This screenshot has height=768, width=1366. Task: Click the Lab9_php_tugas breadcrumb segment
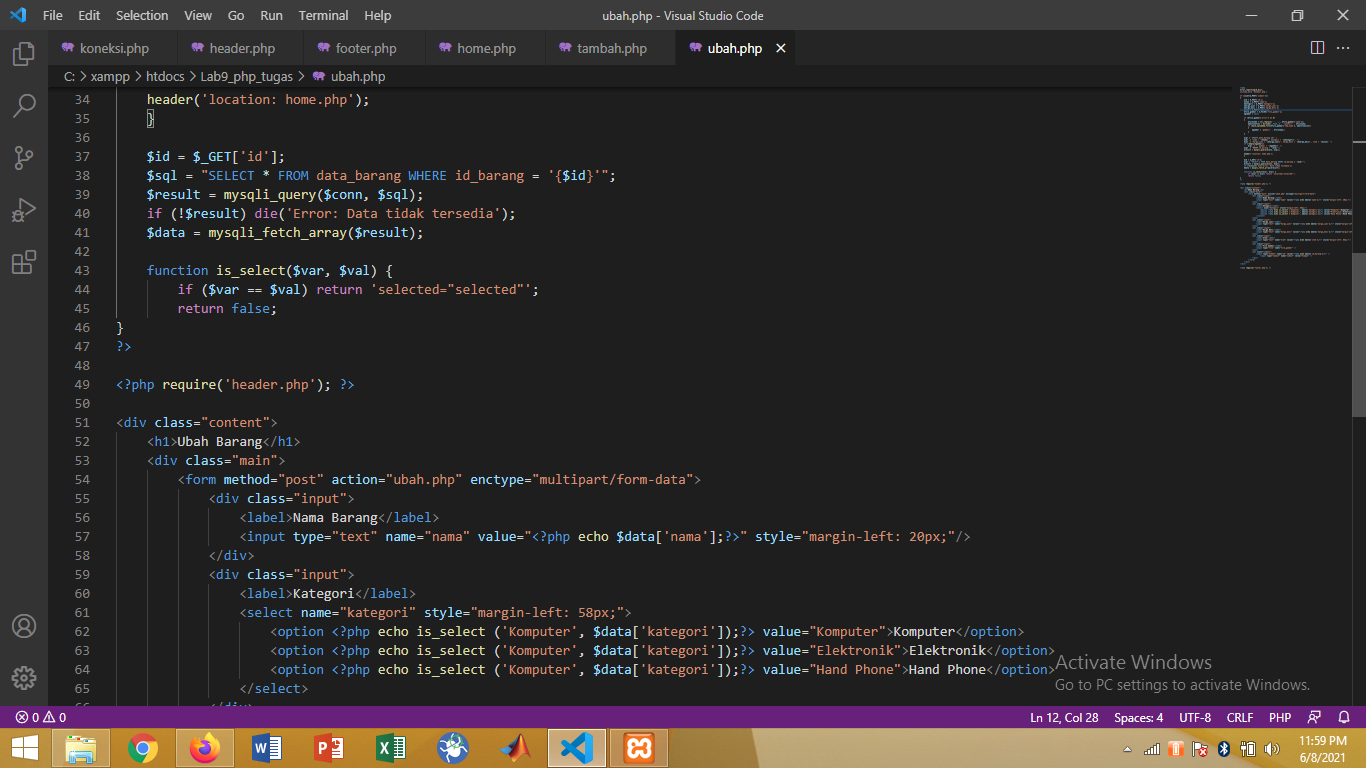[x=247, y=76]
